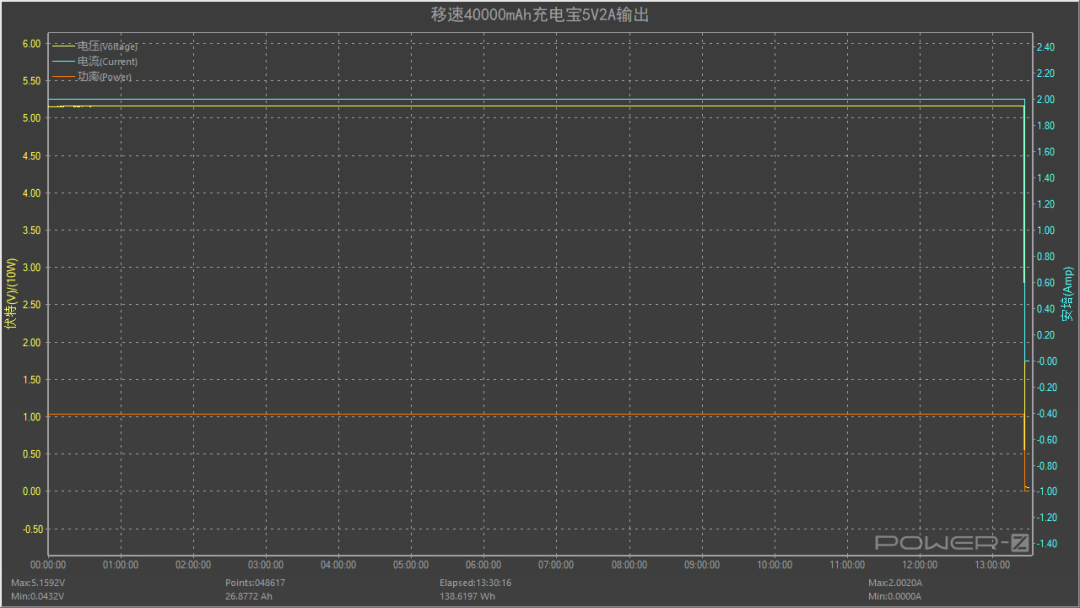This screenshot has width=1080, height=608.
Task: Click the 5.50 voltage axis label
Action: pos(32,81)
